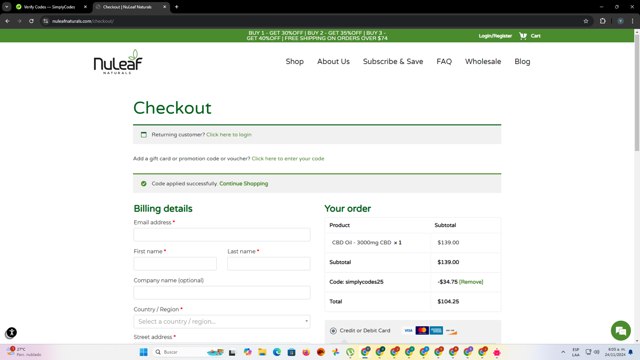The image size is (640, 360).
Task: Open the weather widget in taskbar
Action: click(x=24, y=352)
